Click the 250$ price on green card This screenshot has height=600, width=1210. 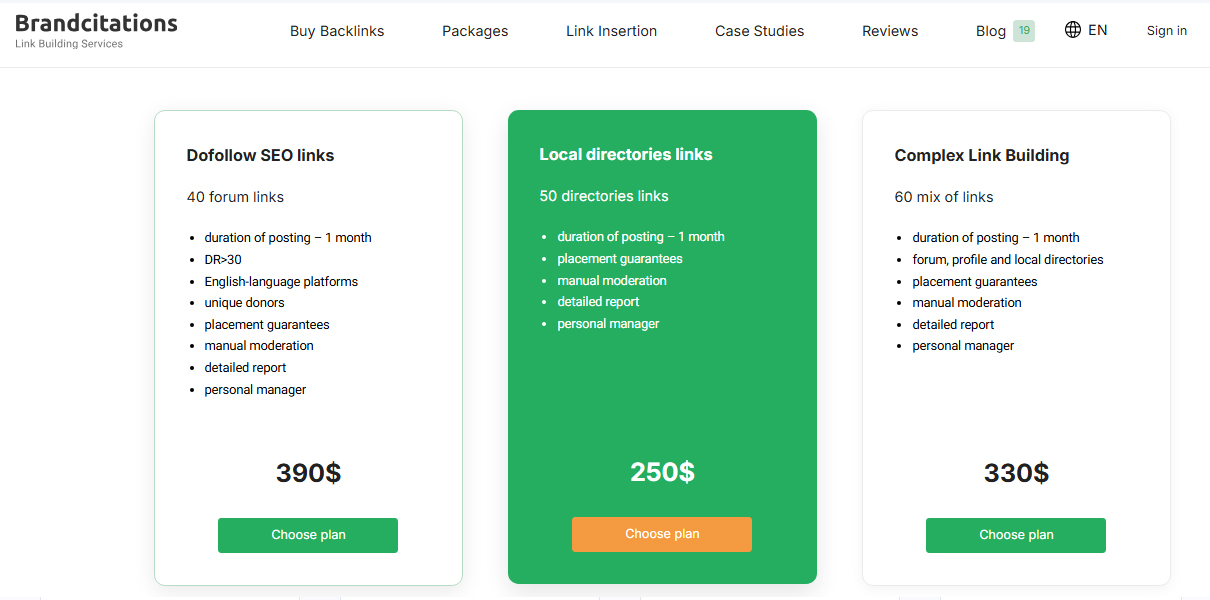[662, 472]
